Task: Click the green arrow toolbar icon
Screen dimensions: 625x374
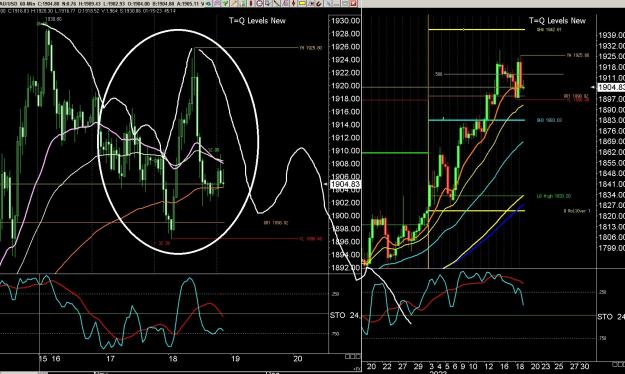Action: (225, 3)
